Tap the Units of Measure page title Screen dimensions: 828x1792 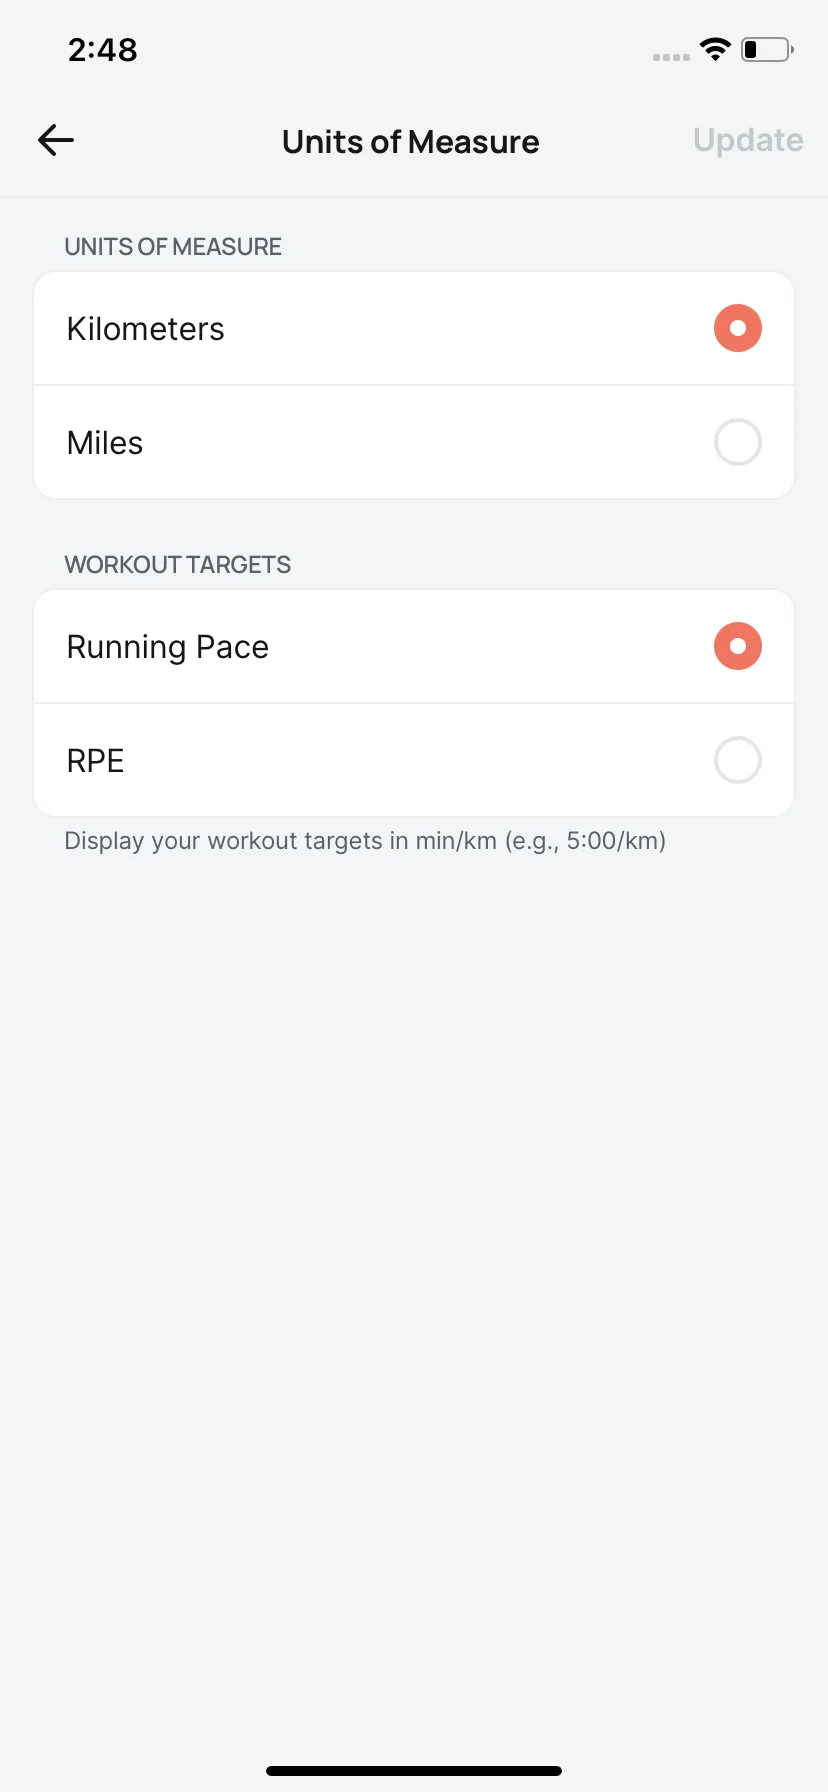(410, 142)
